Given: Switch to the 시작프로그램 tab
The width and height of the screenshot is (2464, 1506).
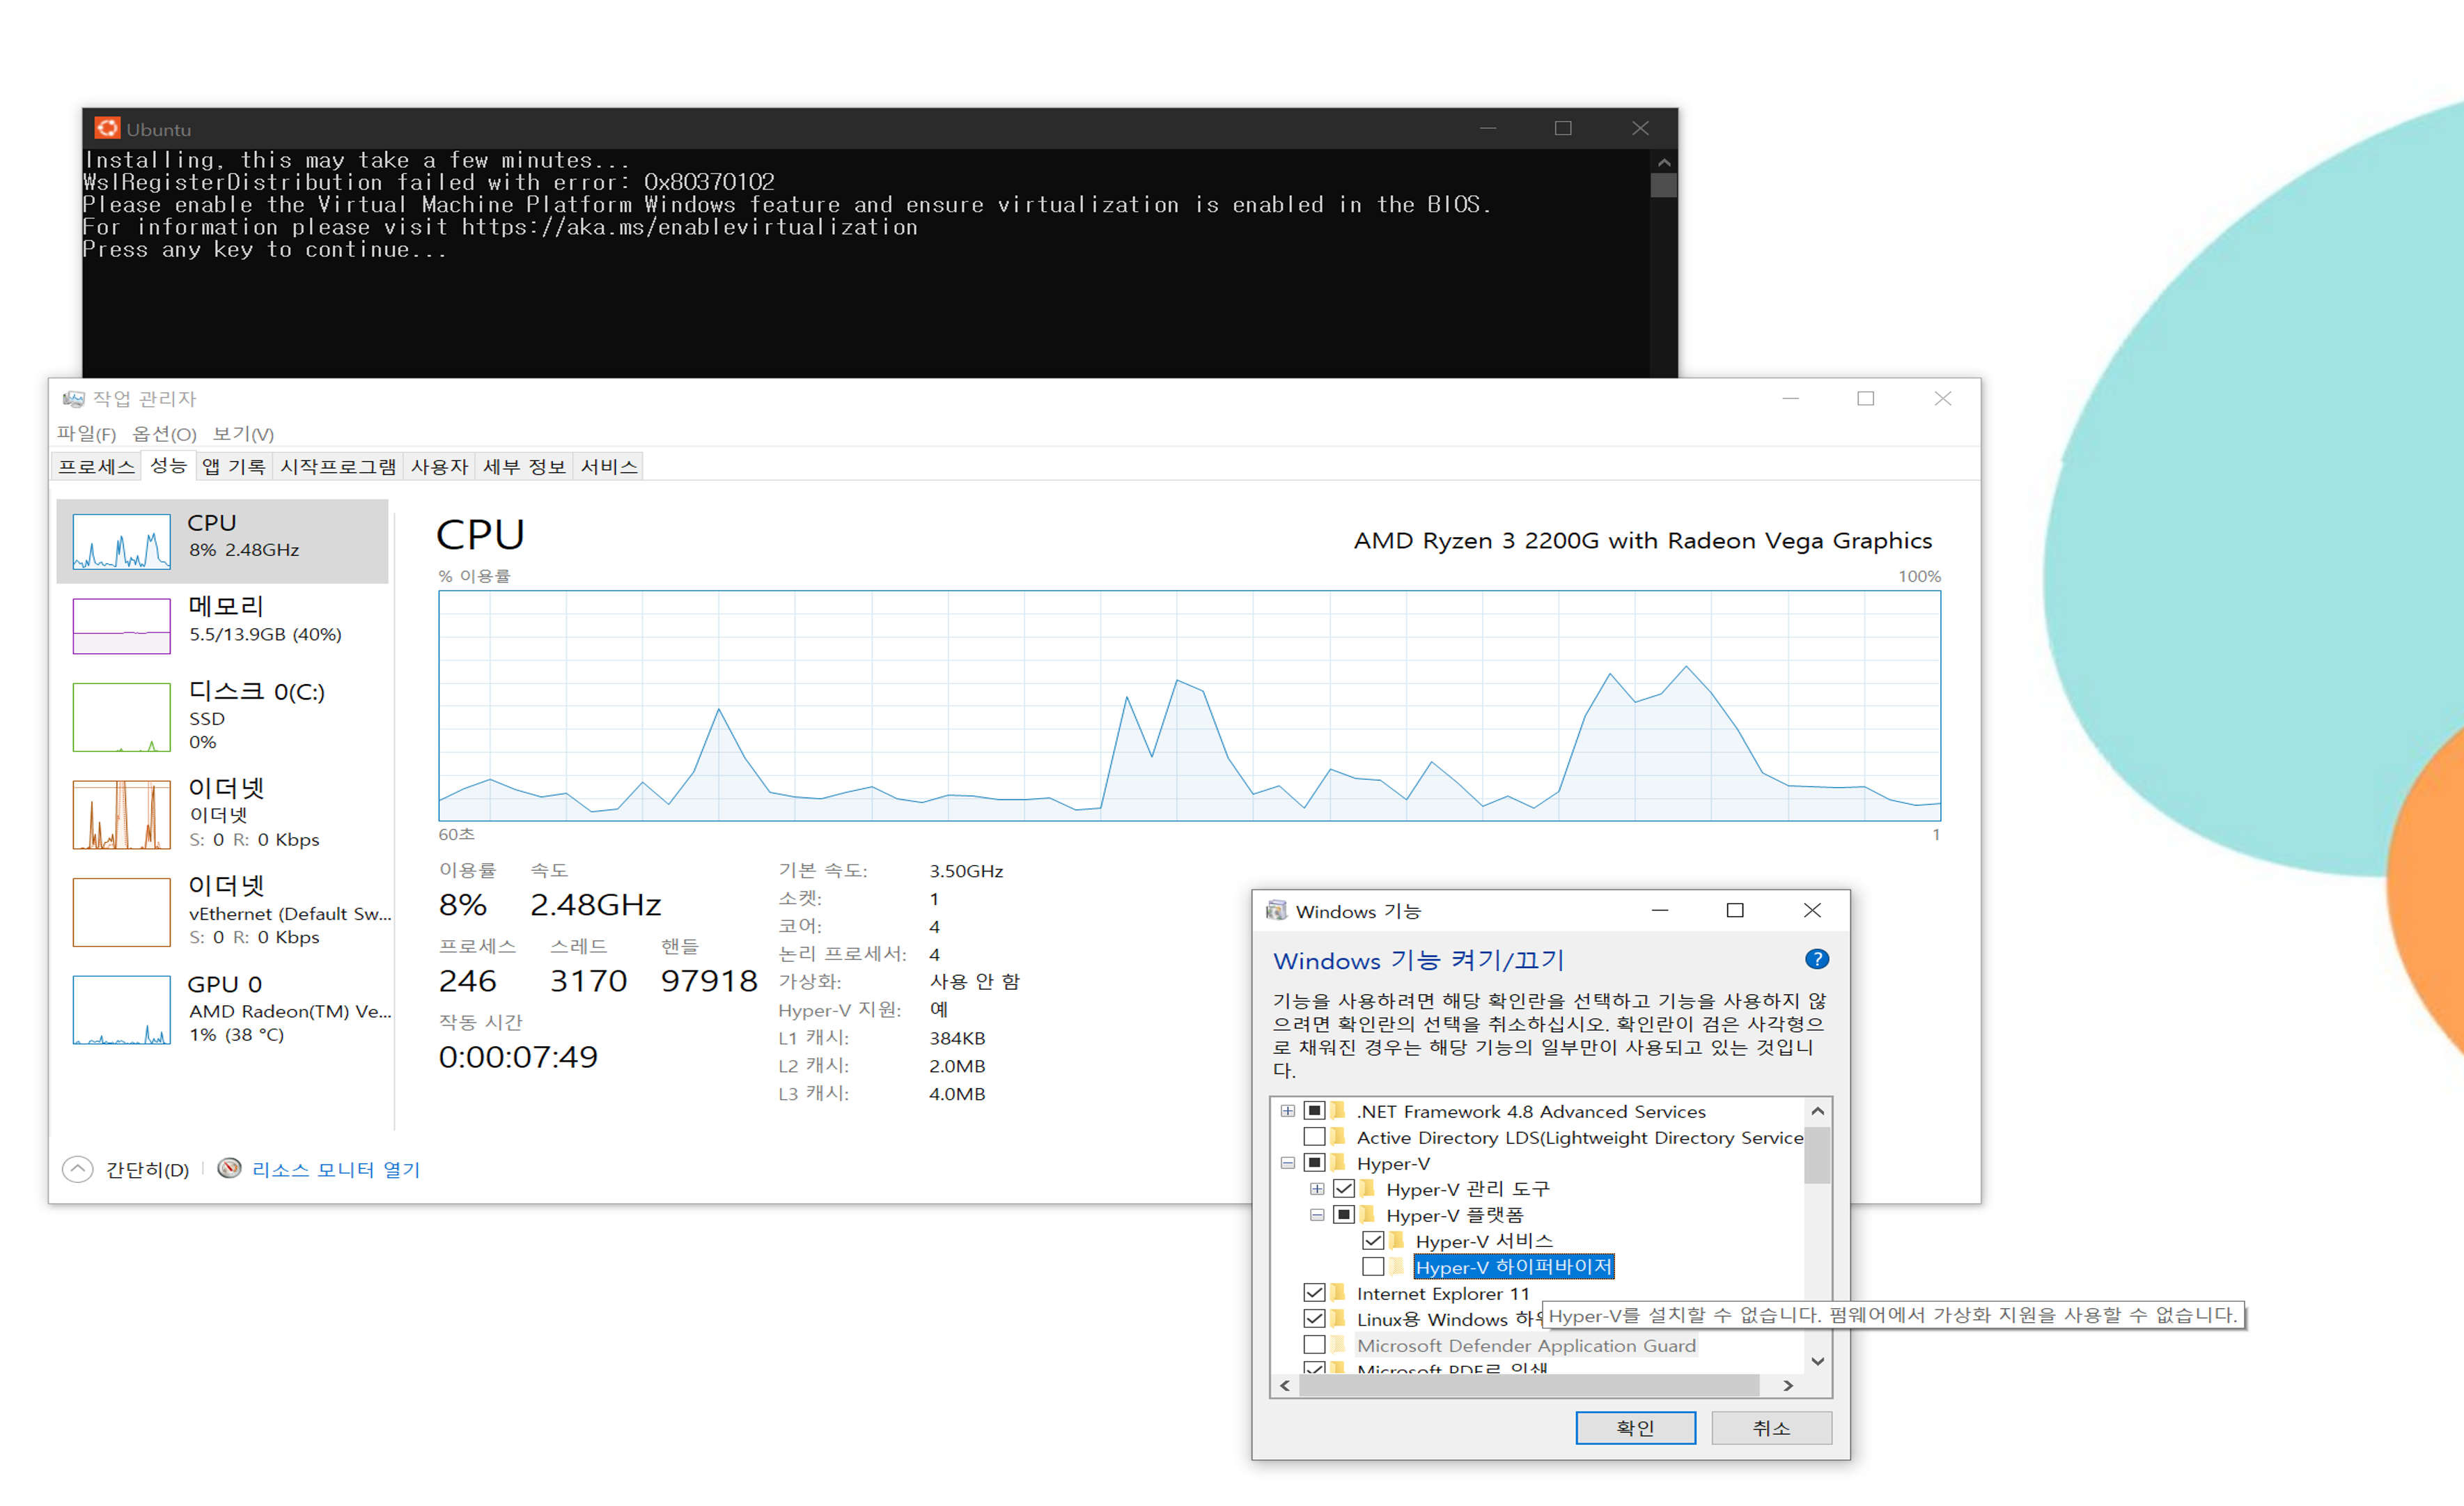Looking at the screenshot, I should [338, 466].
